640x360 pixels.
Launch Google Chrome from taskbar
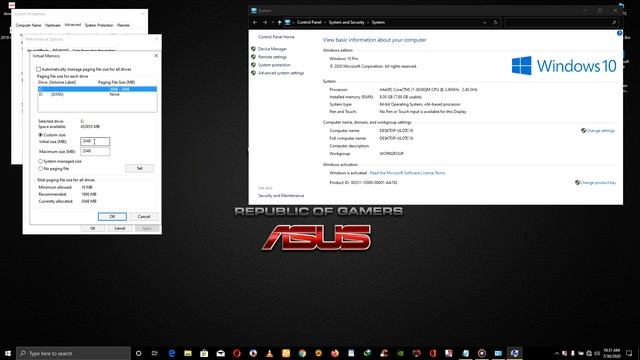point(302,353)
